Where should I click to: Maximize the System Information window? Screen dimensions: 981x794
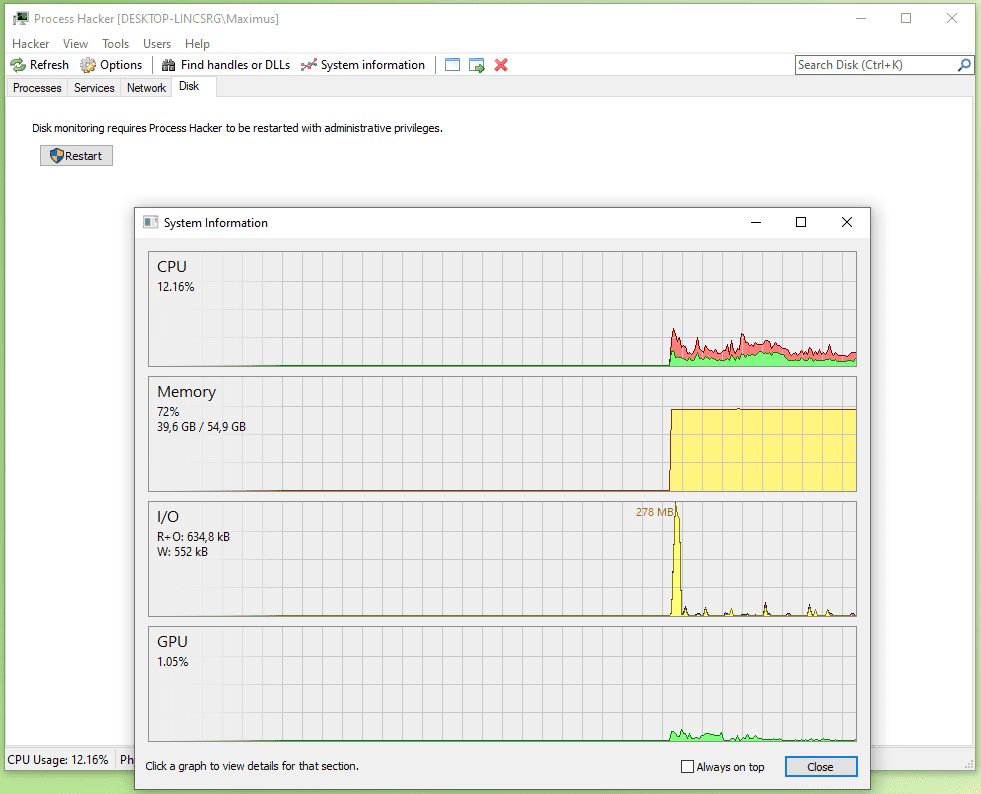tap(801, 222)
